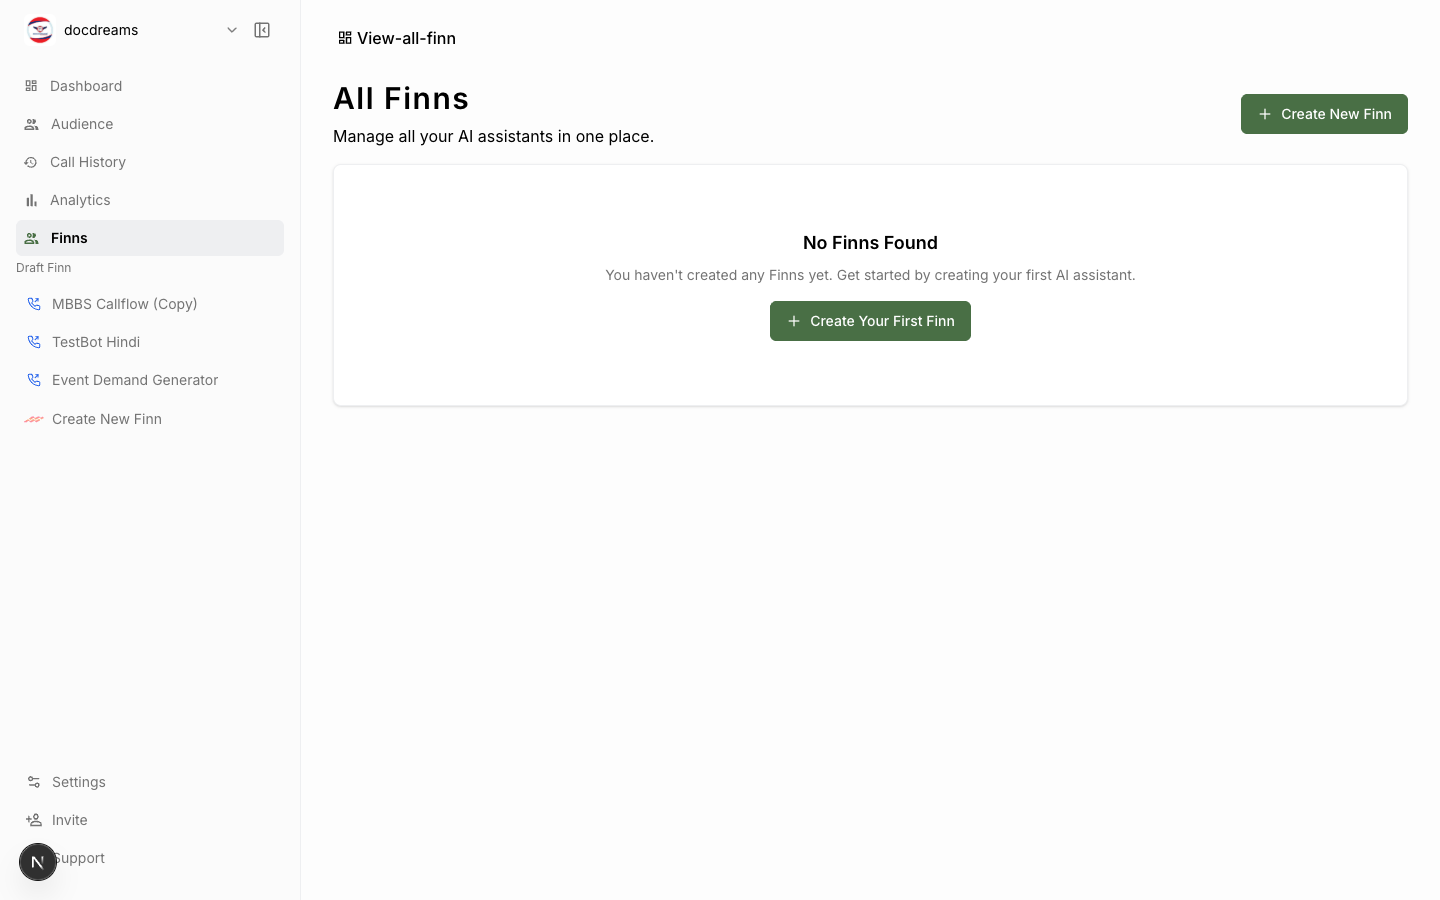The image size is (1440, 900).
Task: Click the Invite person-add icon
Action: coord(34,820)
